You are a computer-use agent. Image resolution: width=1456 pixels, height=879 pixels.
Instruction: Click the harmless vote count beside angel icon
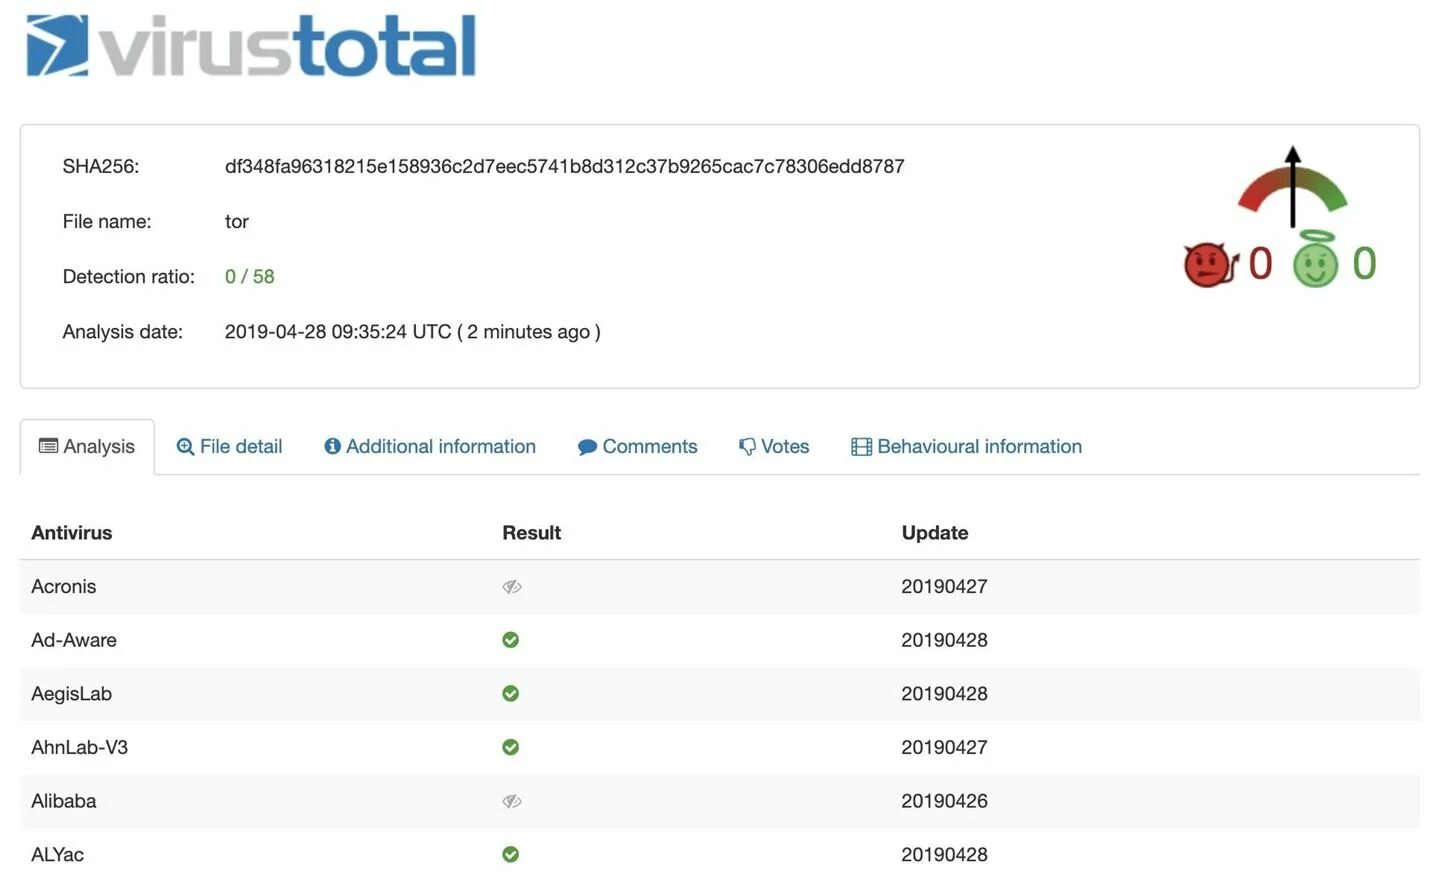click(x=1364, y=264)
